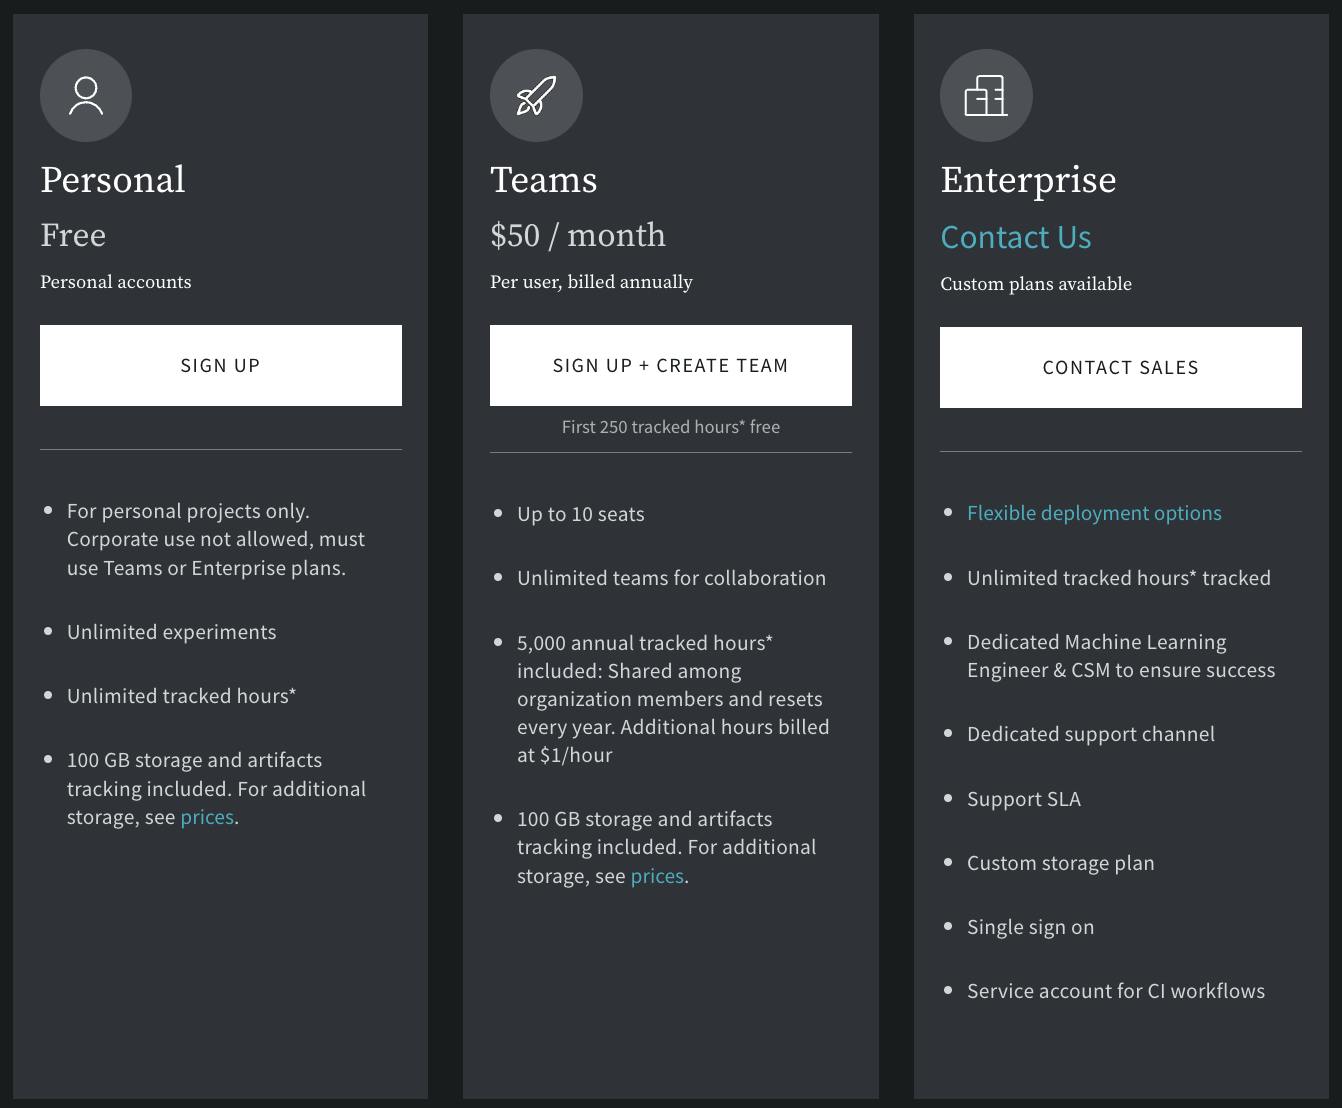Open the Contact Us link under Enterprise
Screen dimensions: 1342x1108
(x=1015, y=237)
